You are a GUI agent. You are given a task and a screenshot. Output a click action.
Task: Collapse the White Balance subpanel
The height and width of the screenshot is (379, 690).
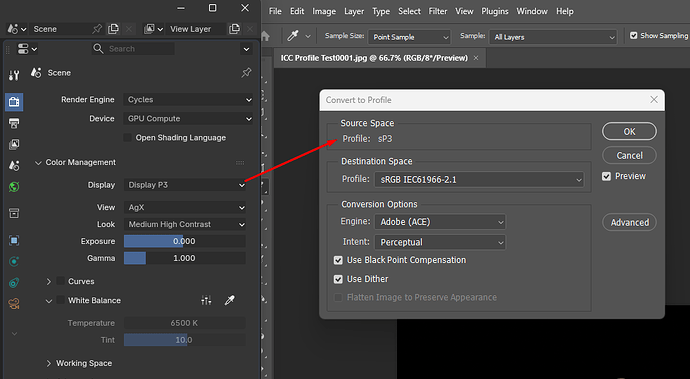49,301
